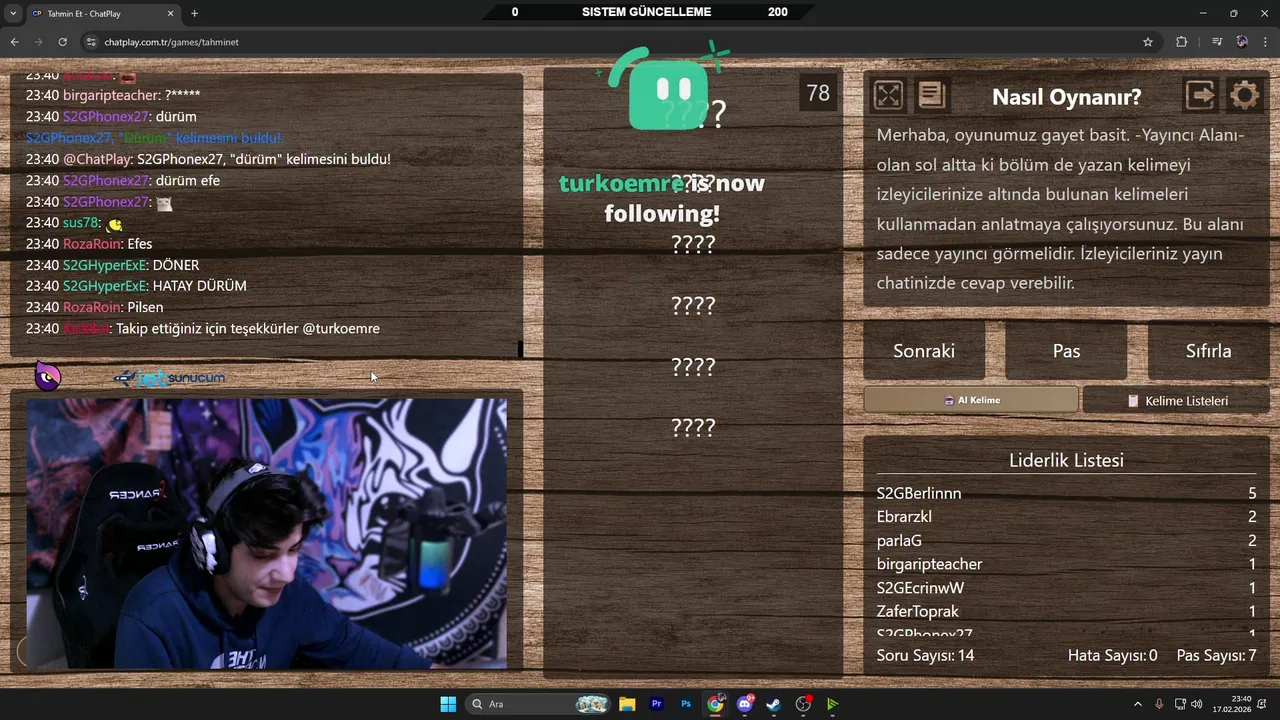Click the exit arrow icon next to the gear
The height and width of the screenshot is (720, 1280).
(1200, 95)
